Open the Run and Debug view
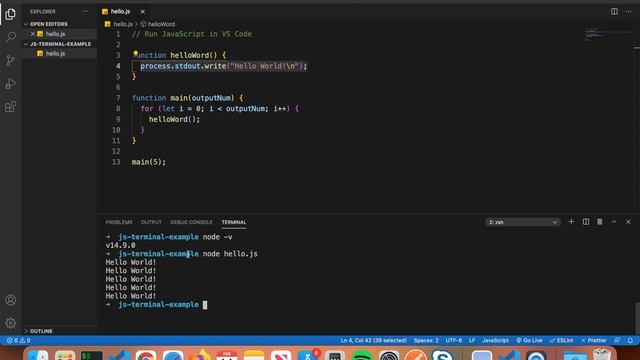 click(x=11, y=84)
